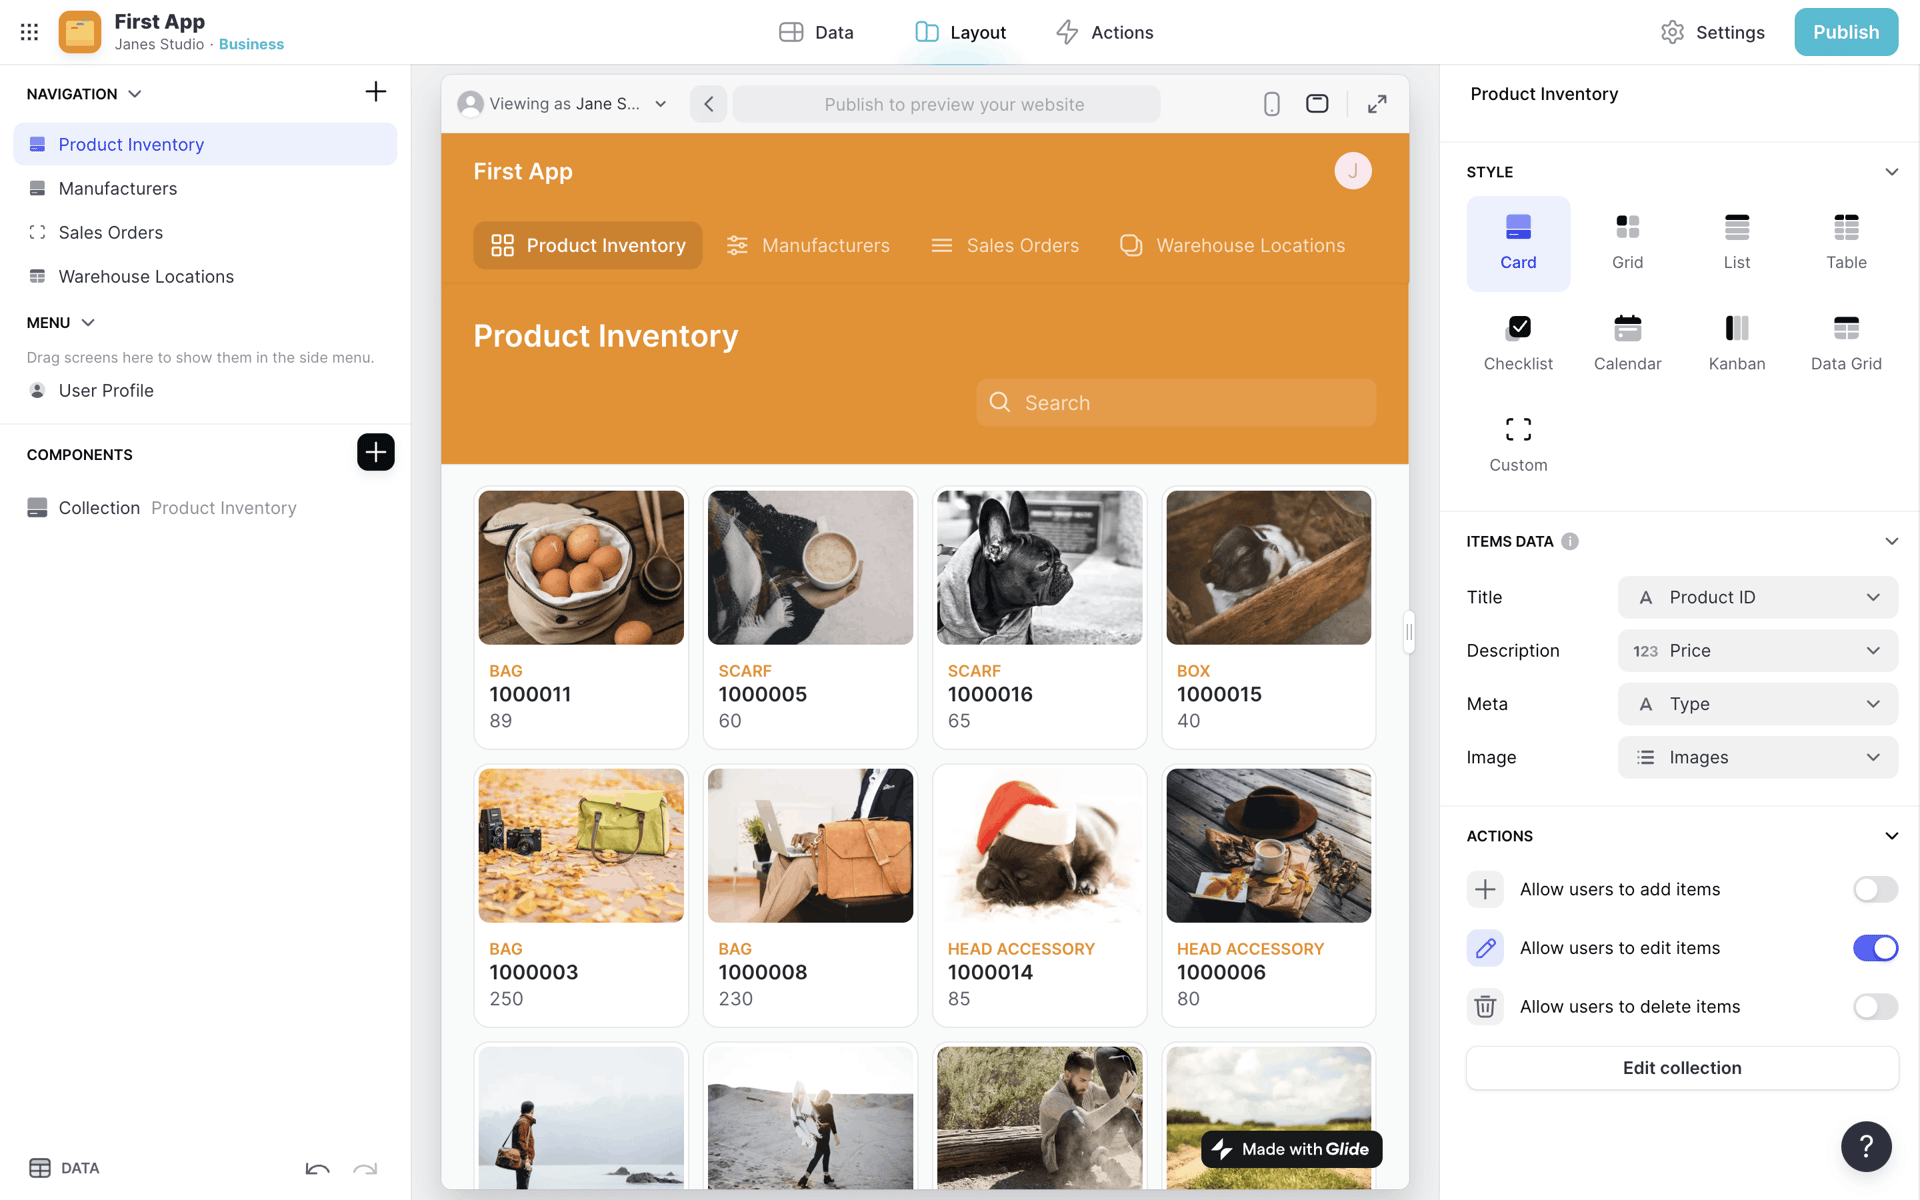1920x1200 pixels.
Task: Select Warehouse Locations in navigation sidebar
Action: coord(205,276)
